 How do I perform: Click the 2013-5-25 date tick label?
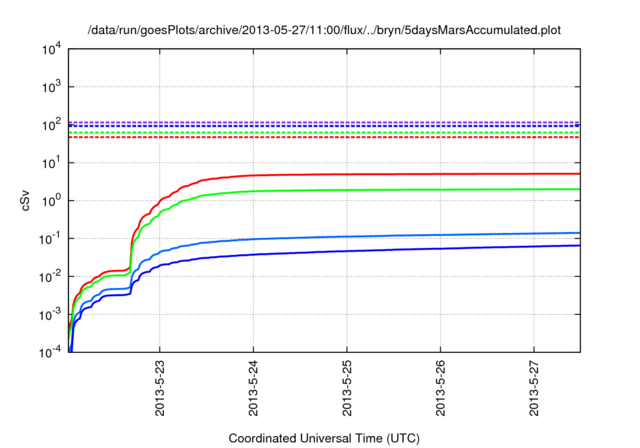(347, 388)
